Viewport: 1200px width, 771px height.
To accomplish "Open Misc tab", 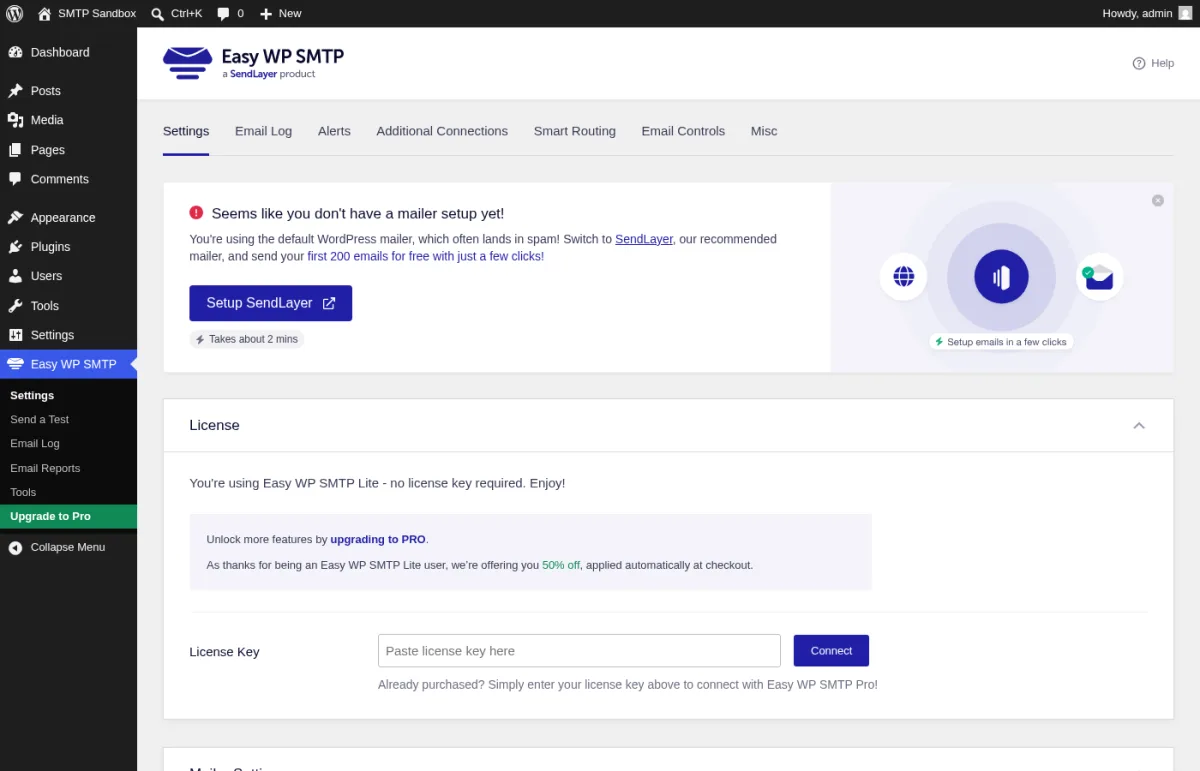I will click(x=764, y=131).
